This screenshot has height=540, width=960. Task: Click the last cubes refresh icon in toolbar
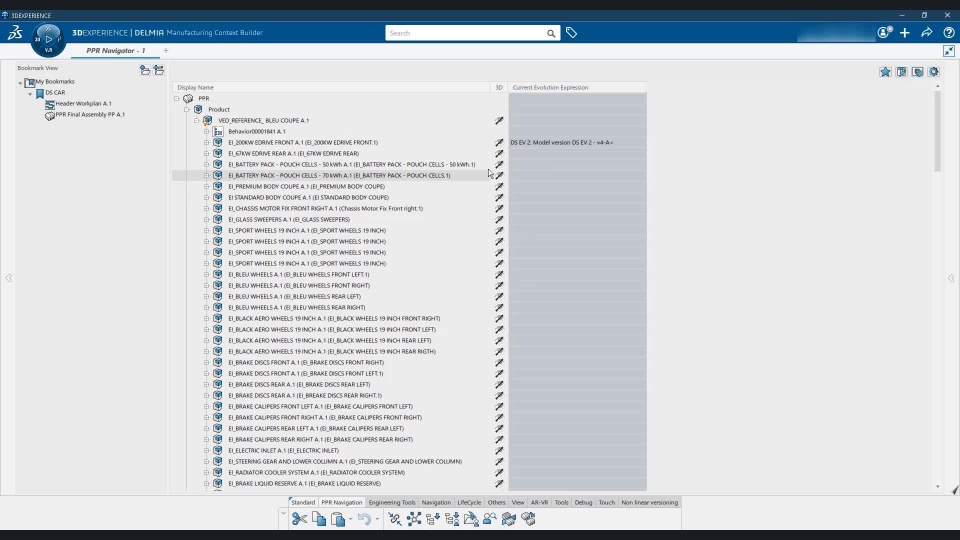[x=528, y=519]
